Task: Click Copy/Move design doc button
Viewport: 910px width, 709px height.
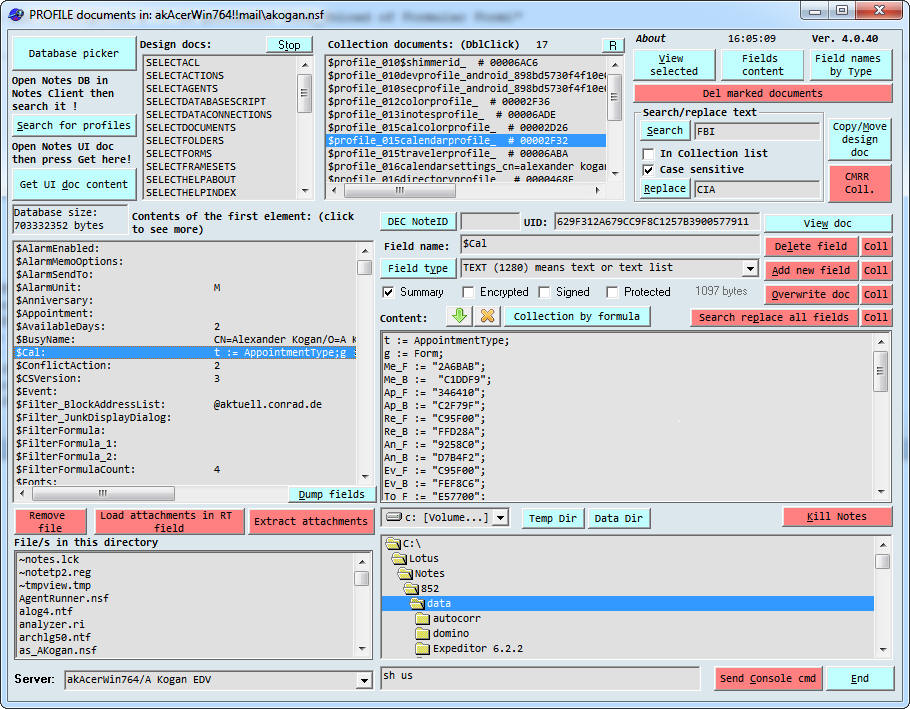Action: tap(860, 139)
